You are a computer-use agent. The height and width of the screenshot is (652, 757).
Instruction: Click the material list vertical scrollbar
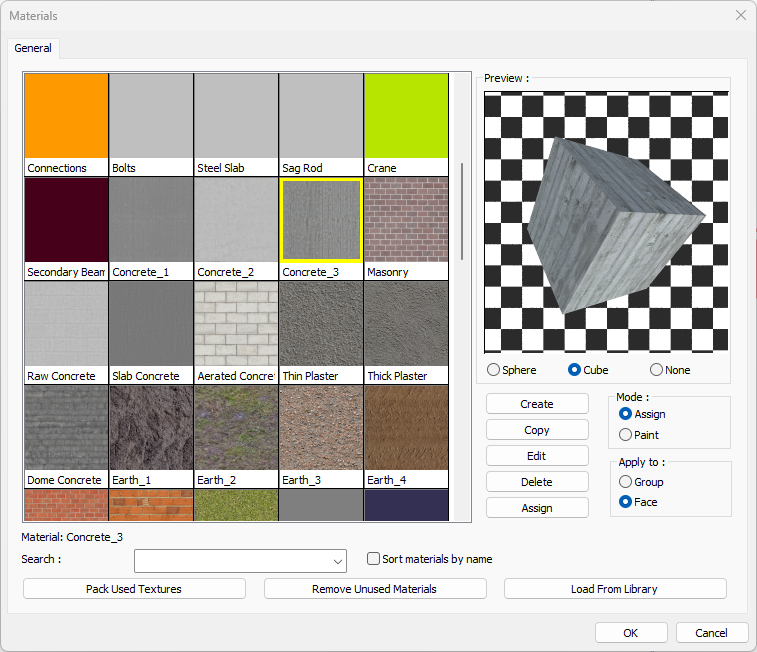[x=461, y=210]
